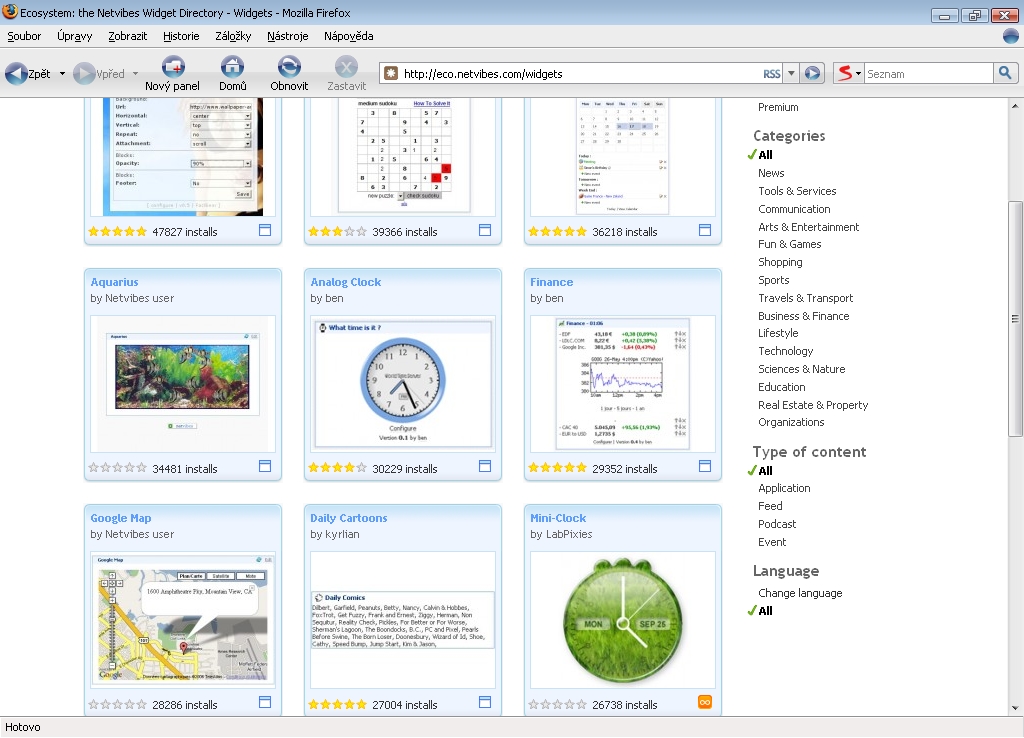Image resolution: width=1024 pixels, height=738 pixels.
Task: Open the Aquarius widget title
Action: click(x=114, y=282)
